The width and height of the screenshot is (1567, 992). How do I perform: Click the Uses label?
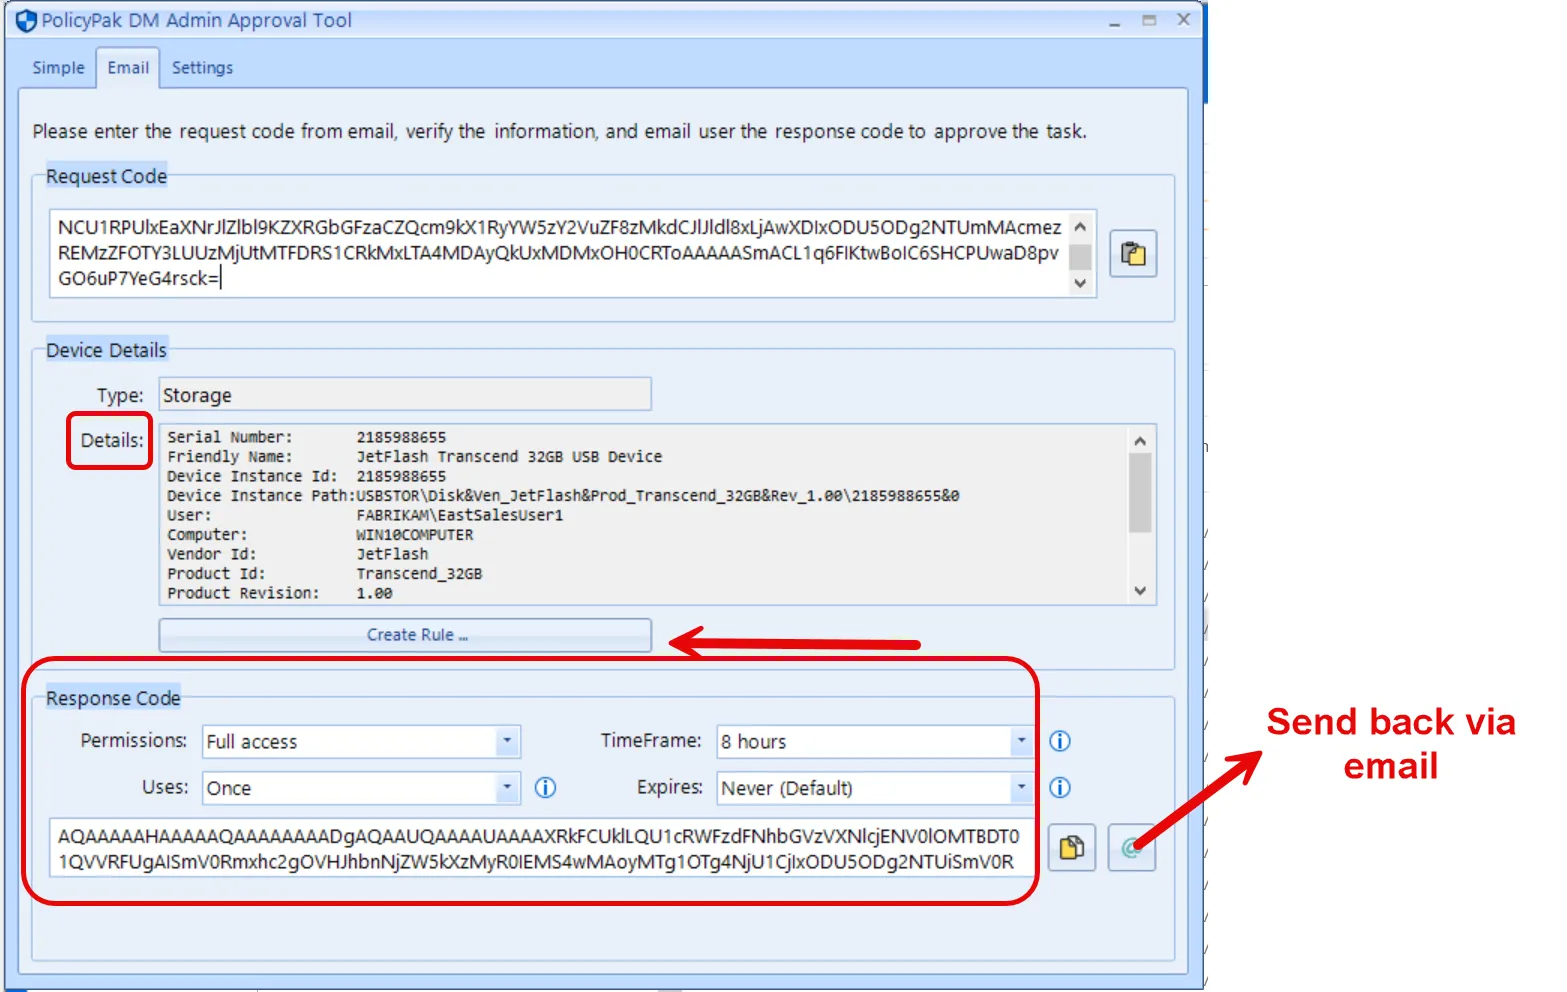(x=165, y=787)
